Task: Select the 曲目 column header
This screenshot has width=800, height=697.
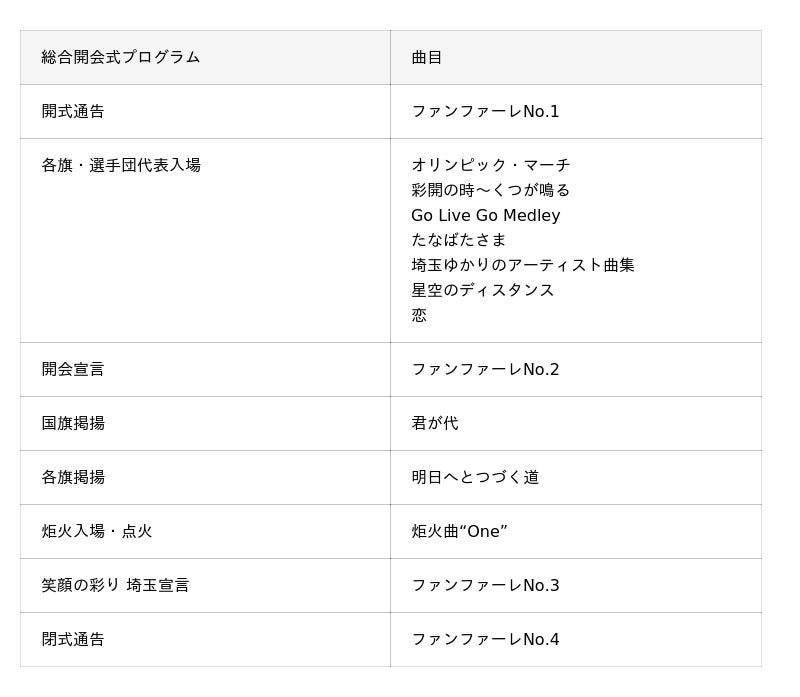Action: click(576, 57)
